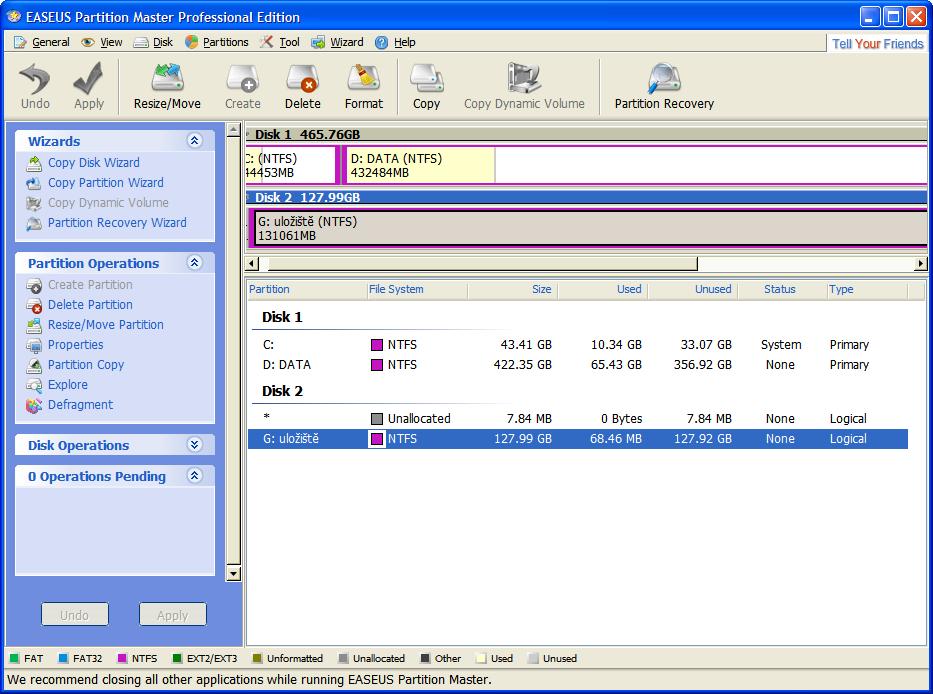Click the Tell Your Friends link

pos(877,44)
